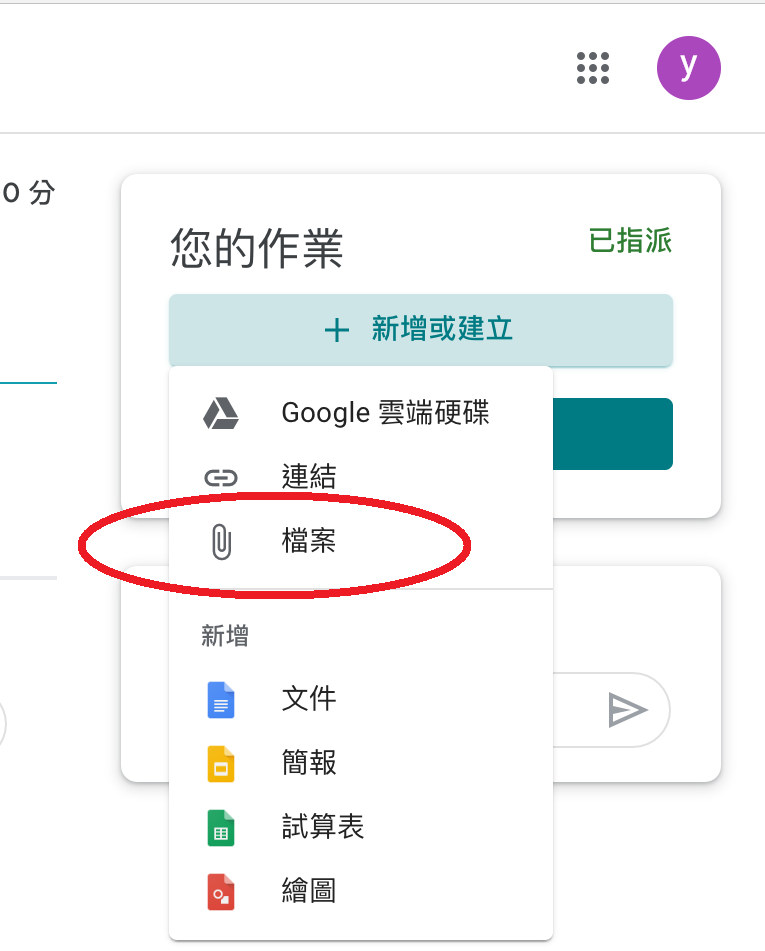Open the purple 'y' account avatar
Viewport: 765px width, 951px height.
(689, 67)
